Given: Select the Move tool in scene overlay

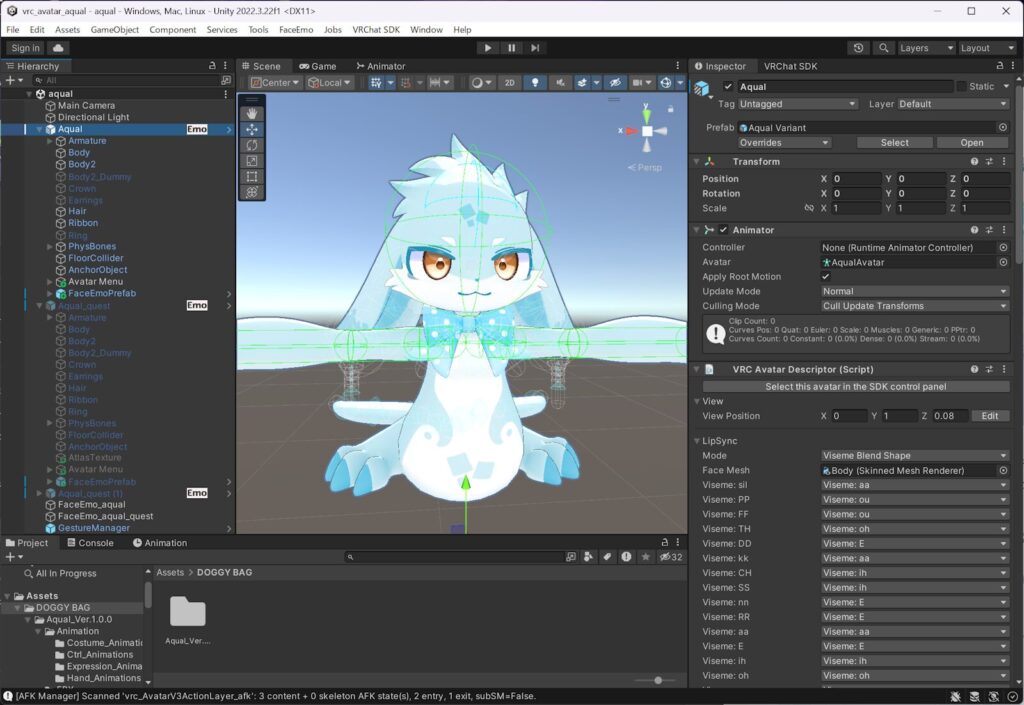Looking at the screenshot, I should [251, 129].
